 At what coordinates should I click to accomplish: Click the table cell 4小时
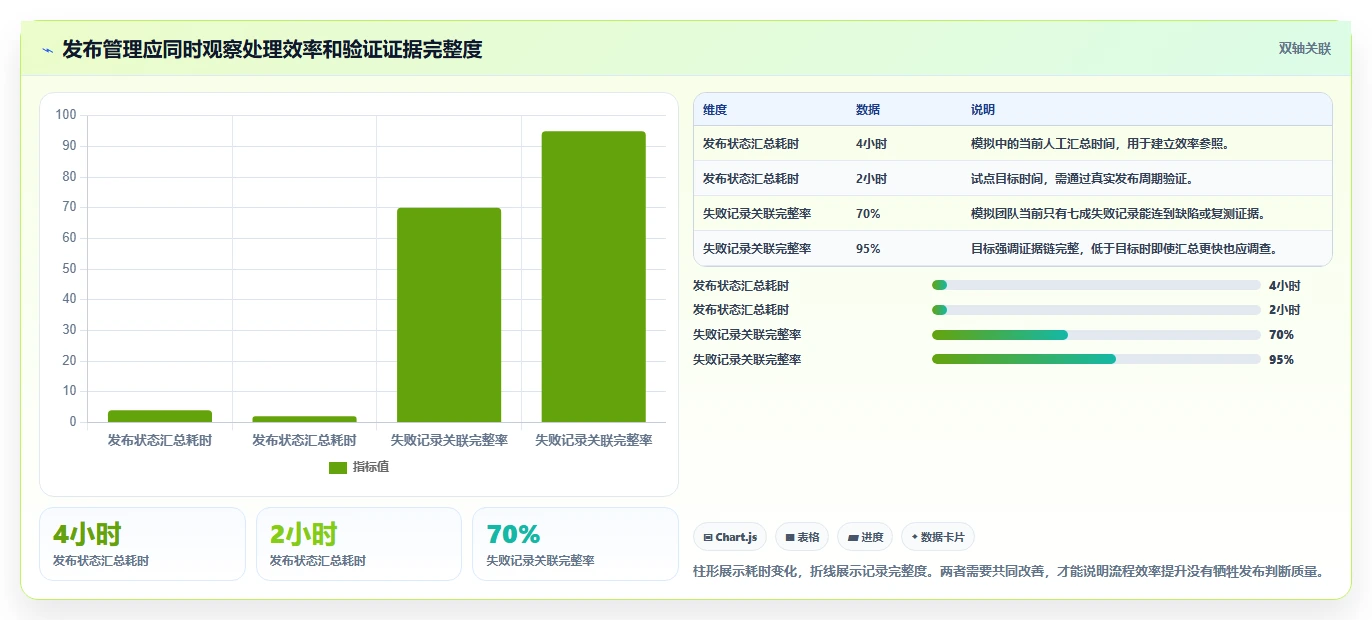[x=871, y=144]
